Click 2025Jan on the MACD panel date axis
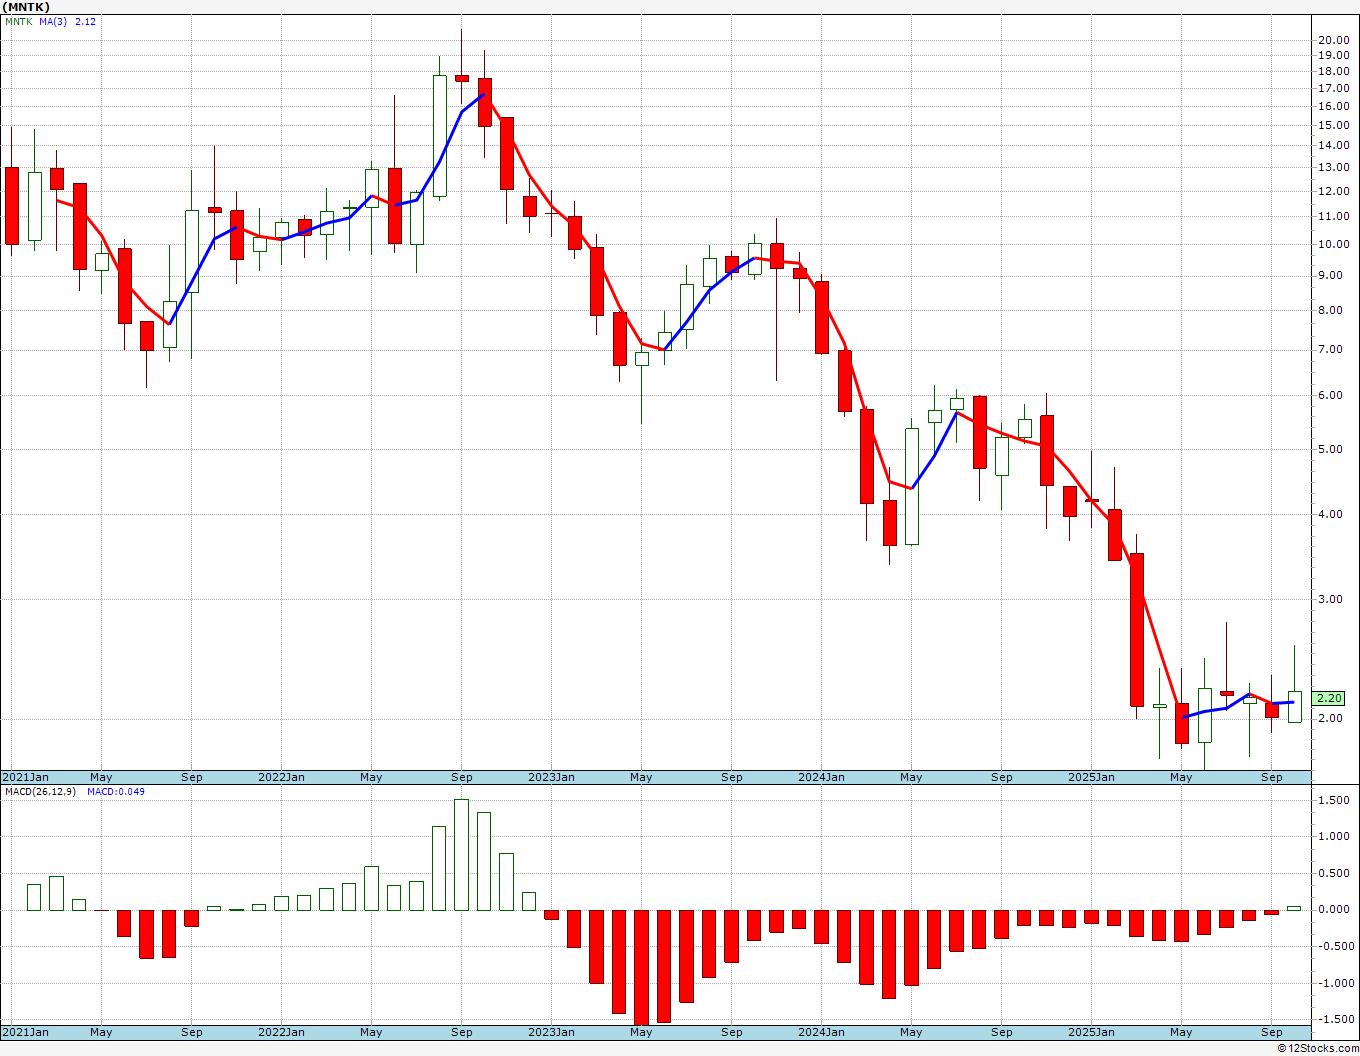 (1091, 1032)
